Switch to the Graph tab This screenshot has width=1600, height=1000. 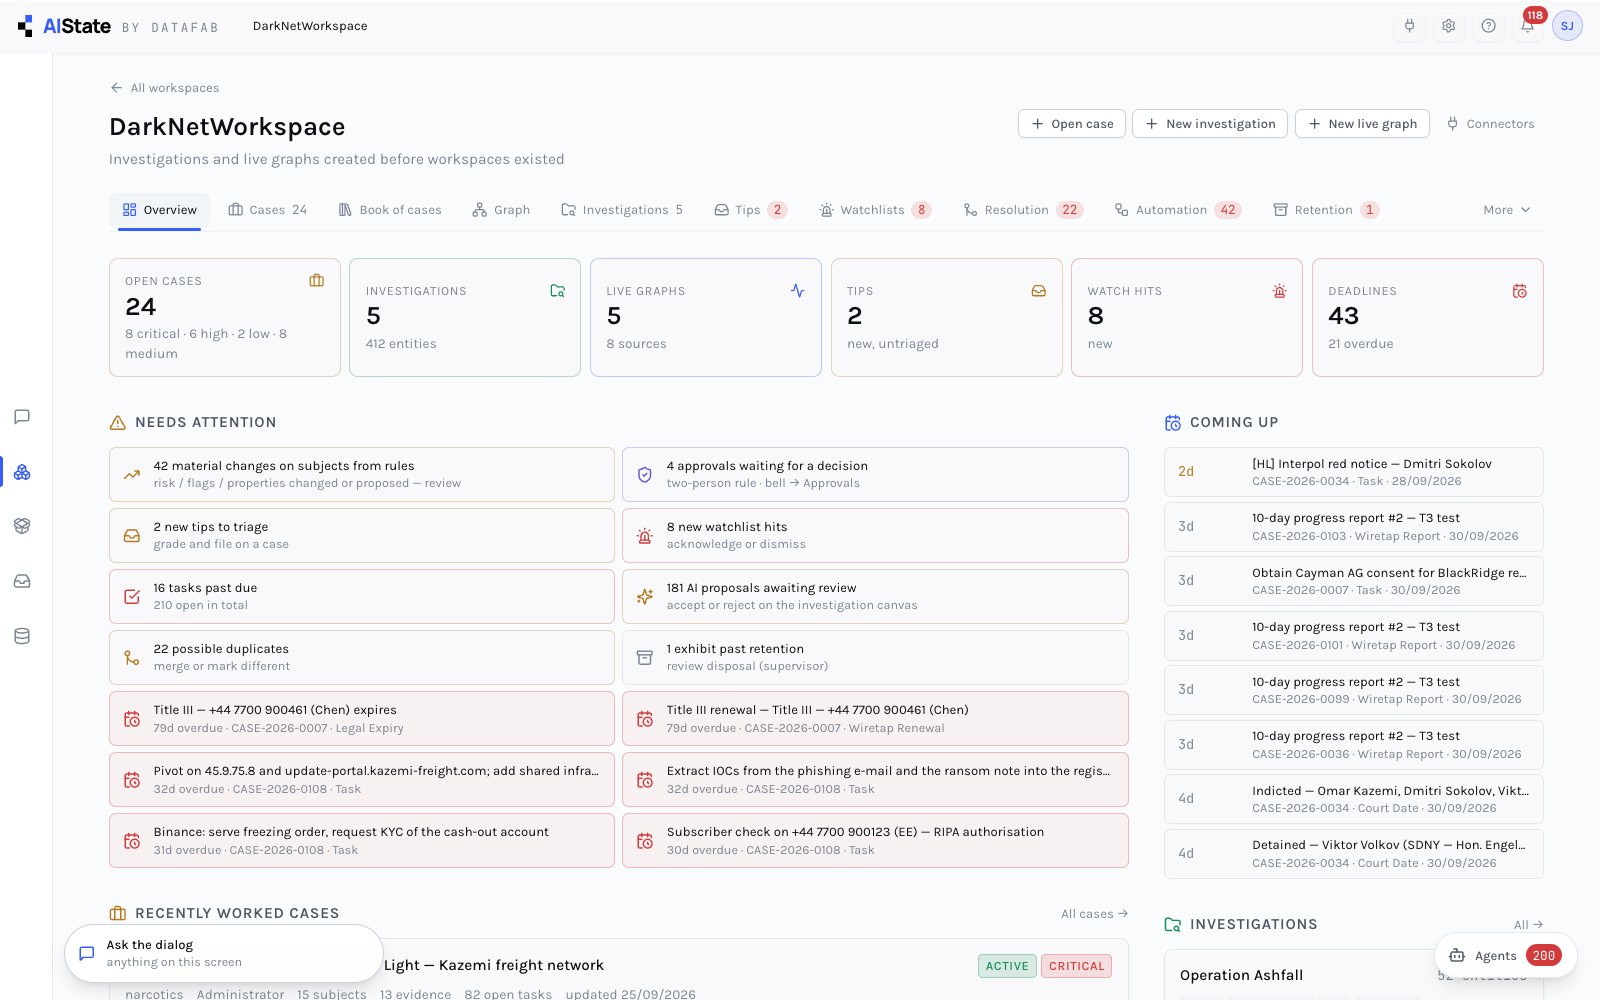501,210
